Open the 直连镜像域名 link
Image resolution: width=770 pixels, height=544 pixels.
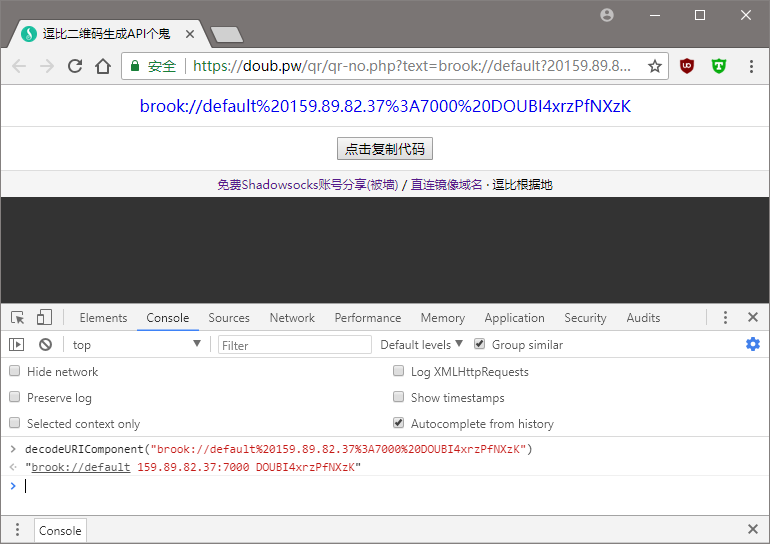[446, 185]
